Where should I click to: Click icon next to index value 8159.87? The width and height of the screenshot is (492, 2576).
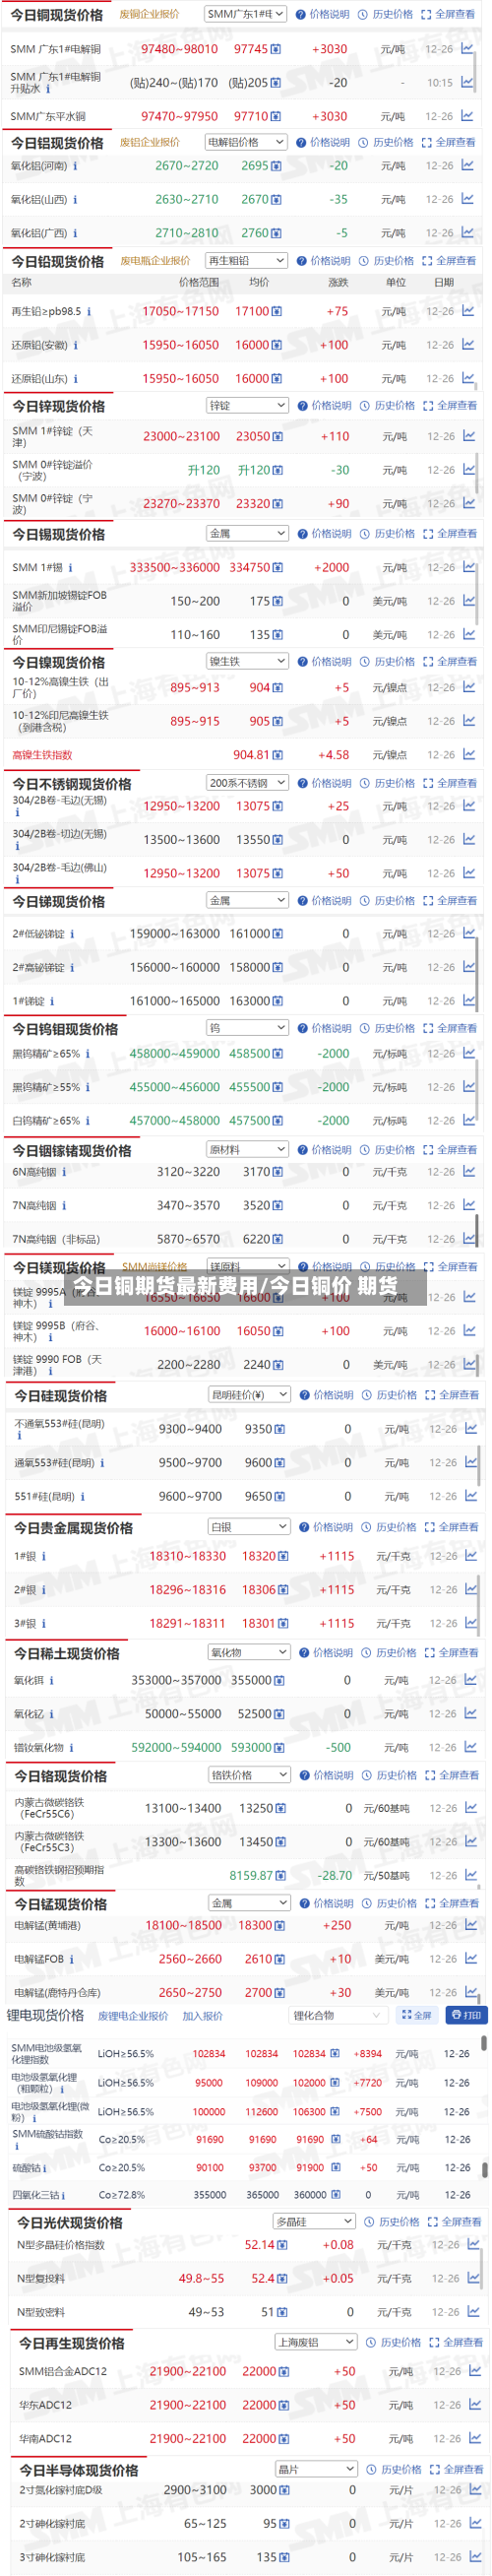click(x=281, y=1876)
